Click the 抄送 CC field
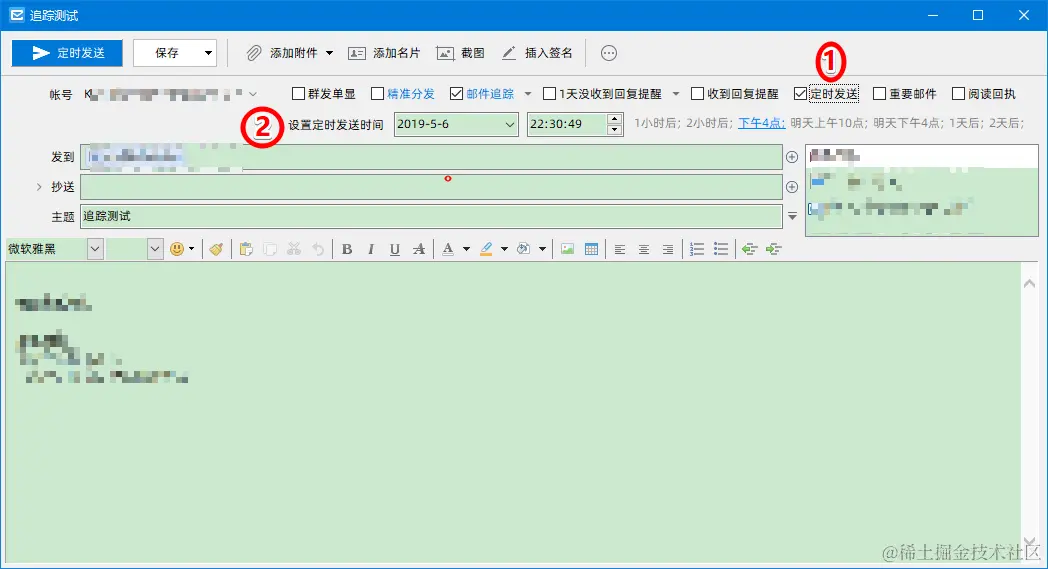 (431, 187)
